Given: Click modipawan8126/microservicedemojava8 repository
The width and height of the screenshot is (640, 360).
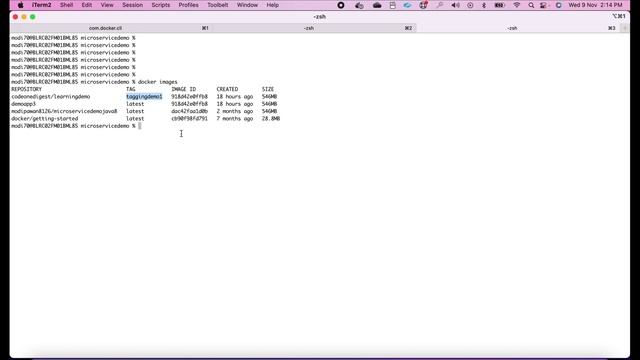Looking at the screenshot, I should [64, 111].
